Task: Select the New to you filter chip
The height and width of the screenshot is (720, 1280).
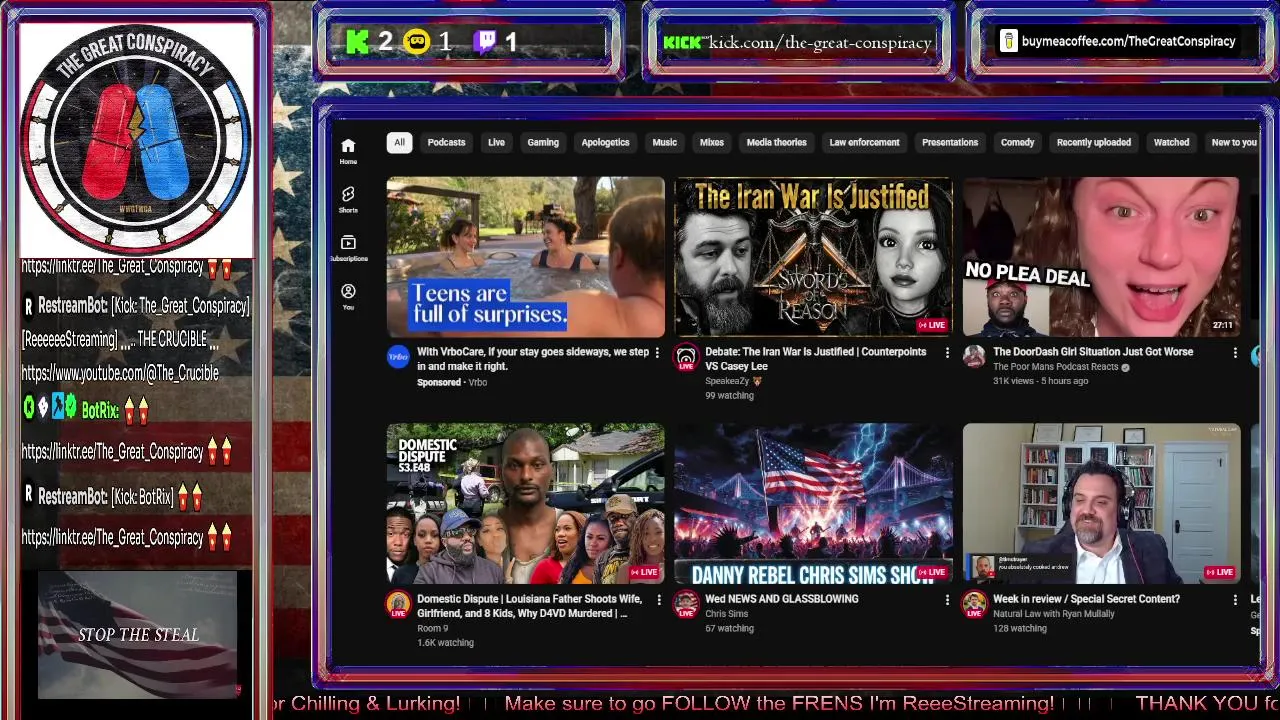Action: [x=1234, y=142]
